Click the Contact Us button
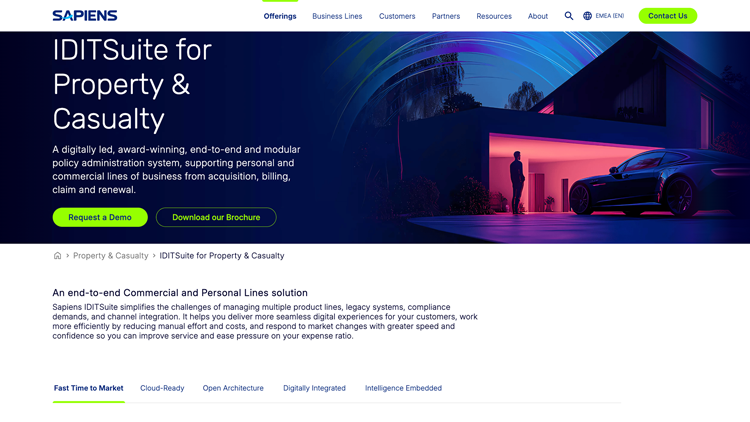750x422 pixels. 668,16
